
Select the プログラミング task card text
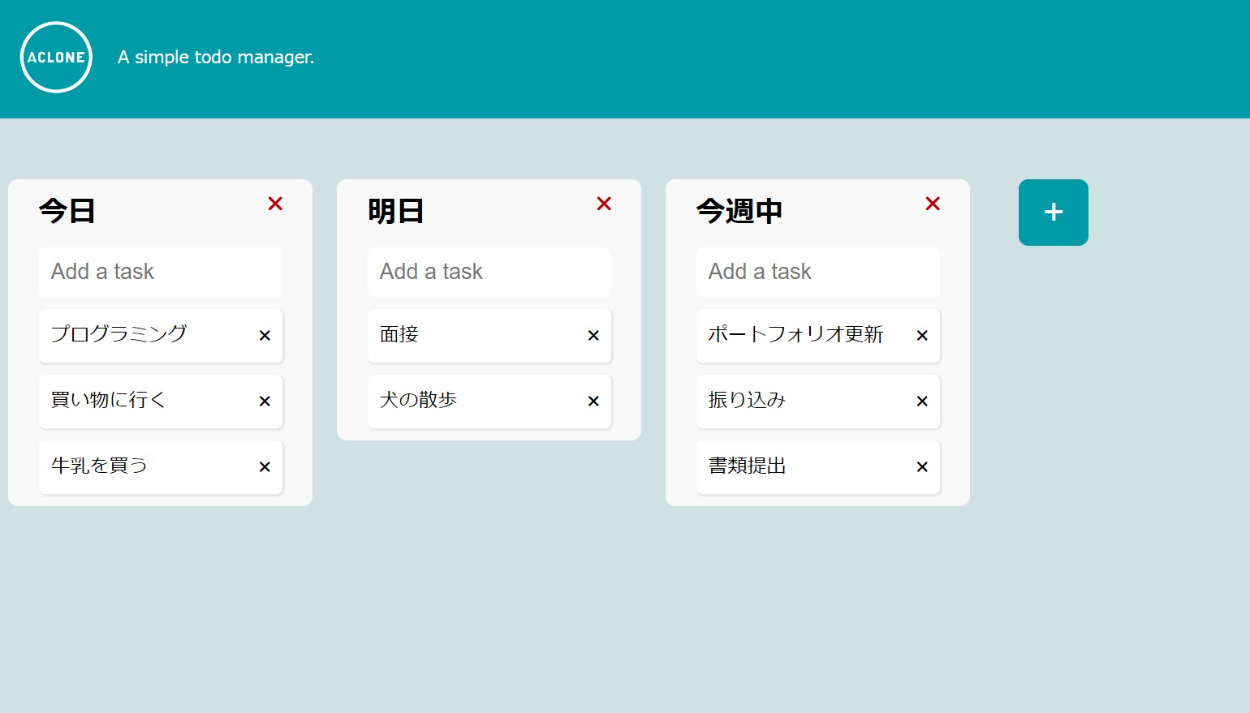(x=119, y=335)
